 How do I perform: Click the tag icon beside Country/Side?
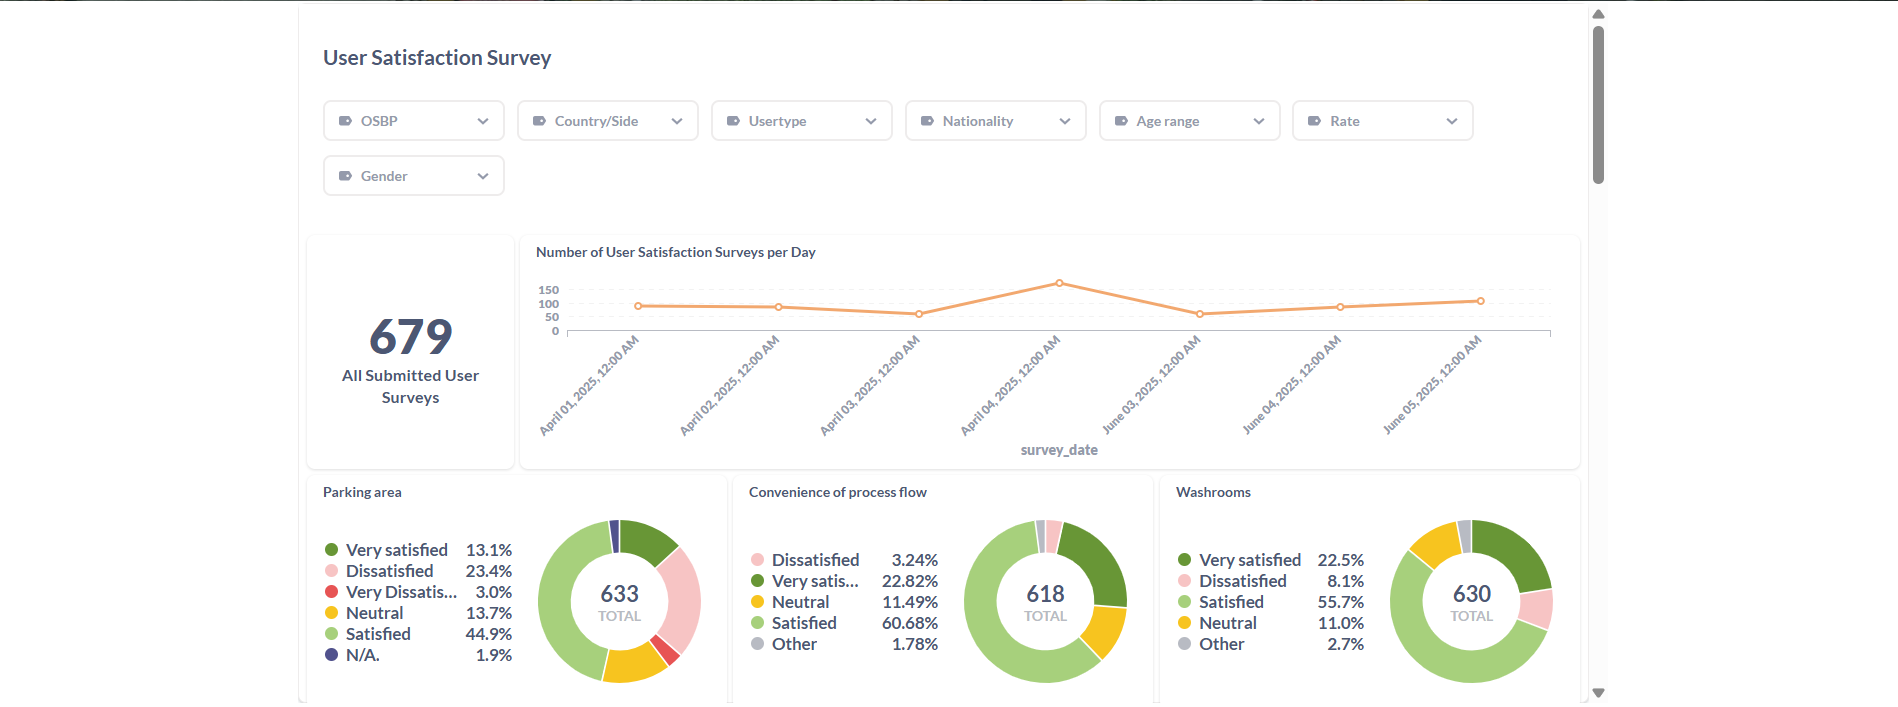pyautogui.click(x=539, y=121)
